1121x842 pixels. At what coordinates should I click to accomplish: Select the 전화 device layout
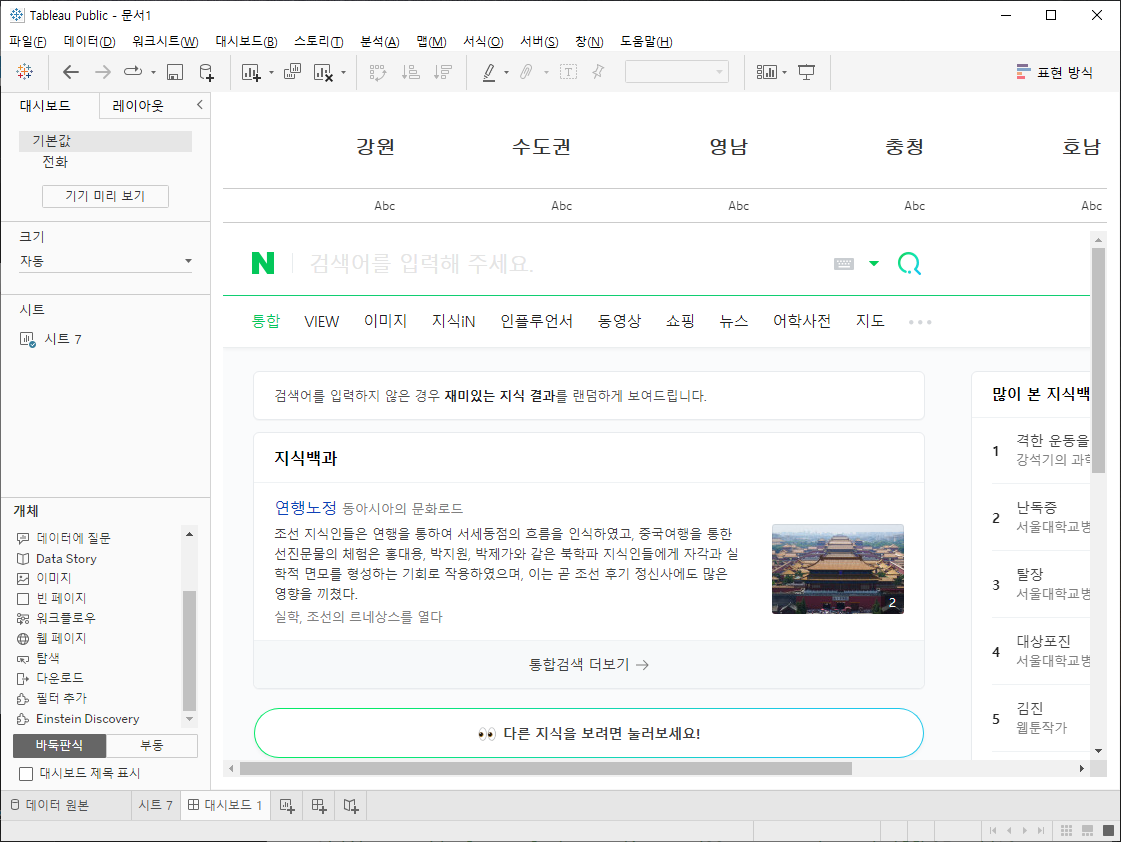(x=55, y=162)
